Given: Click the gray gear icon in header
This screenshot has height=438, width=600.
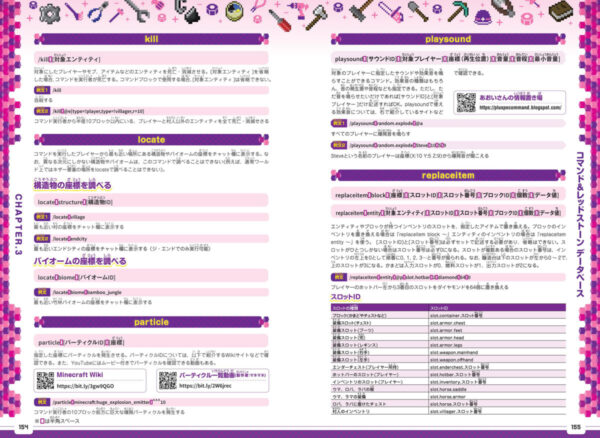Looking at the screenshot, I should click(x=50, y=13).
